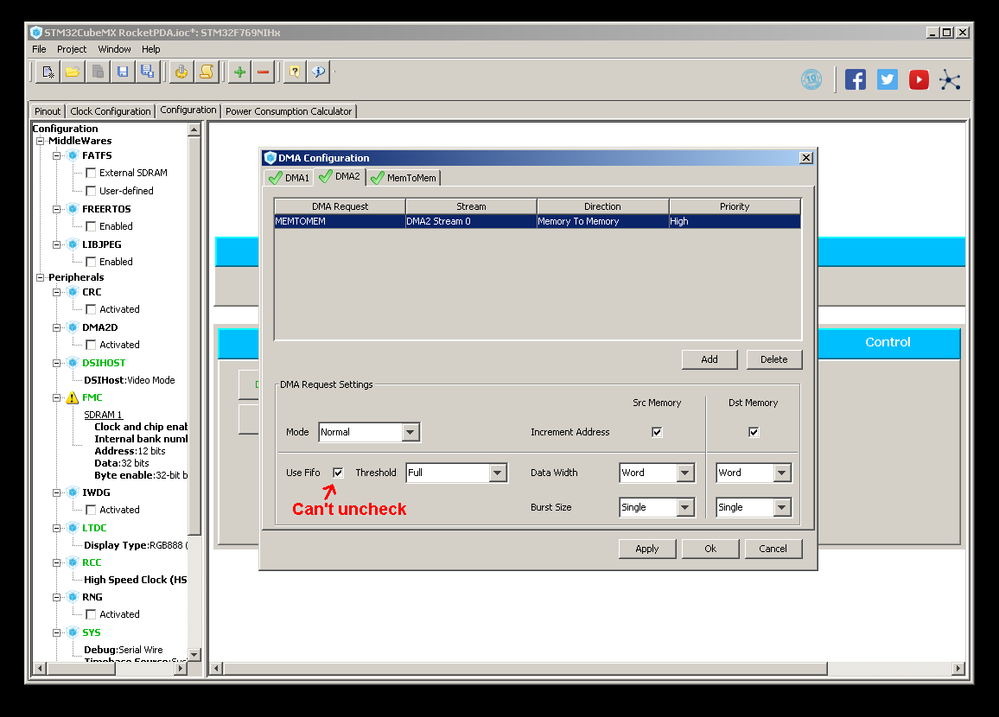Click the Generate Code gear icon
Image resolution: width=999 pixels, height=717 pixels.
(x=181, y=72)
